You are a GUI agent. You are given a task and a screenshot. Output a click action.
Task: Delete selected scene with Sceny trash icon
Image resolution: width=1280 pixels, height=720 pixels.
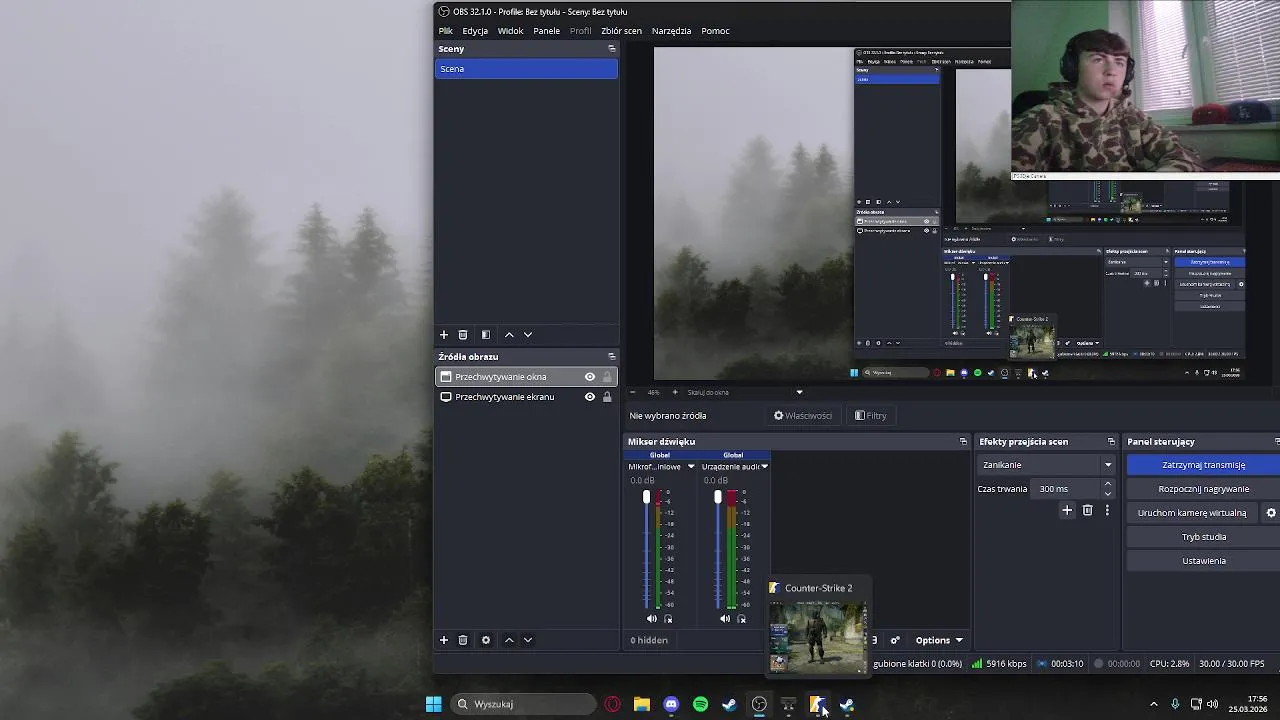(x=463, y=335)
